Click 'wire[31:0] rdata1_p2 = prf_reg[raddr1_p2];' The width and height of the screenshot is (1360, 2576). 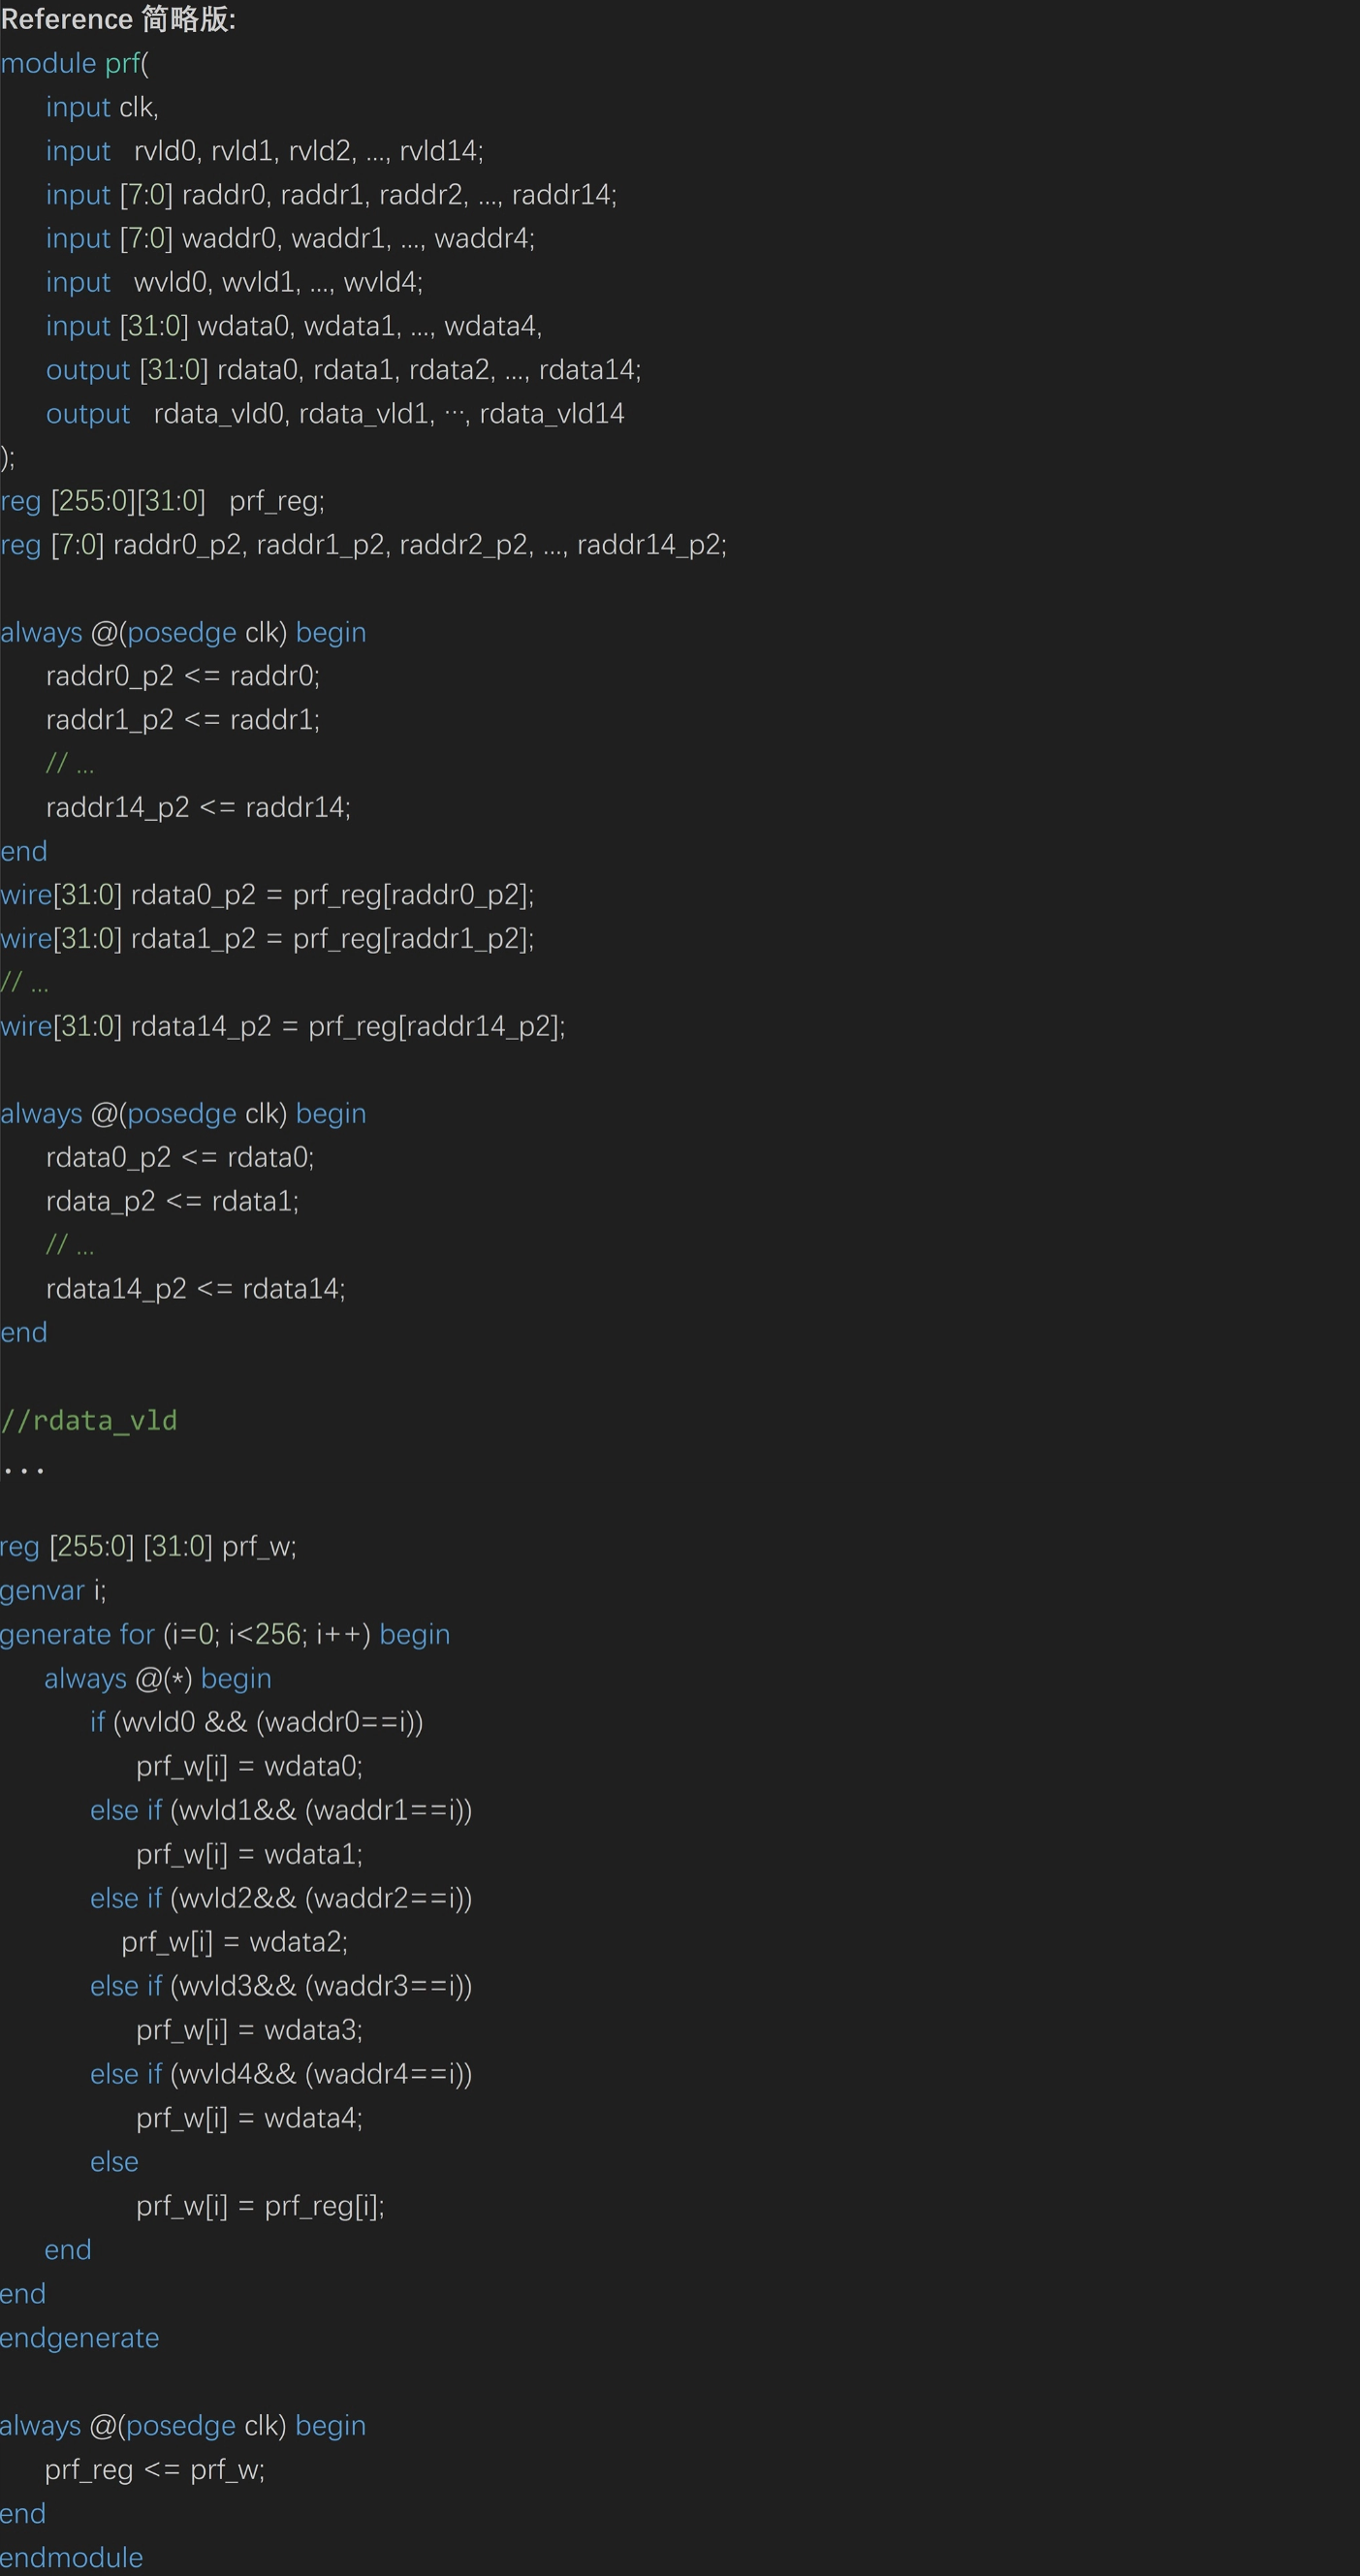pyautogui.click(x=267, y=939)
